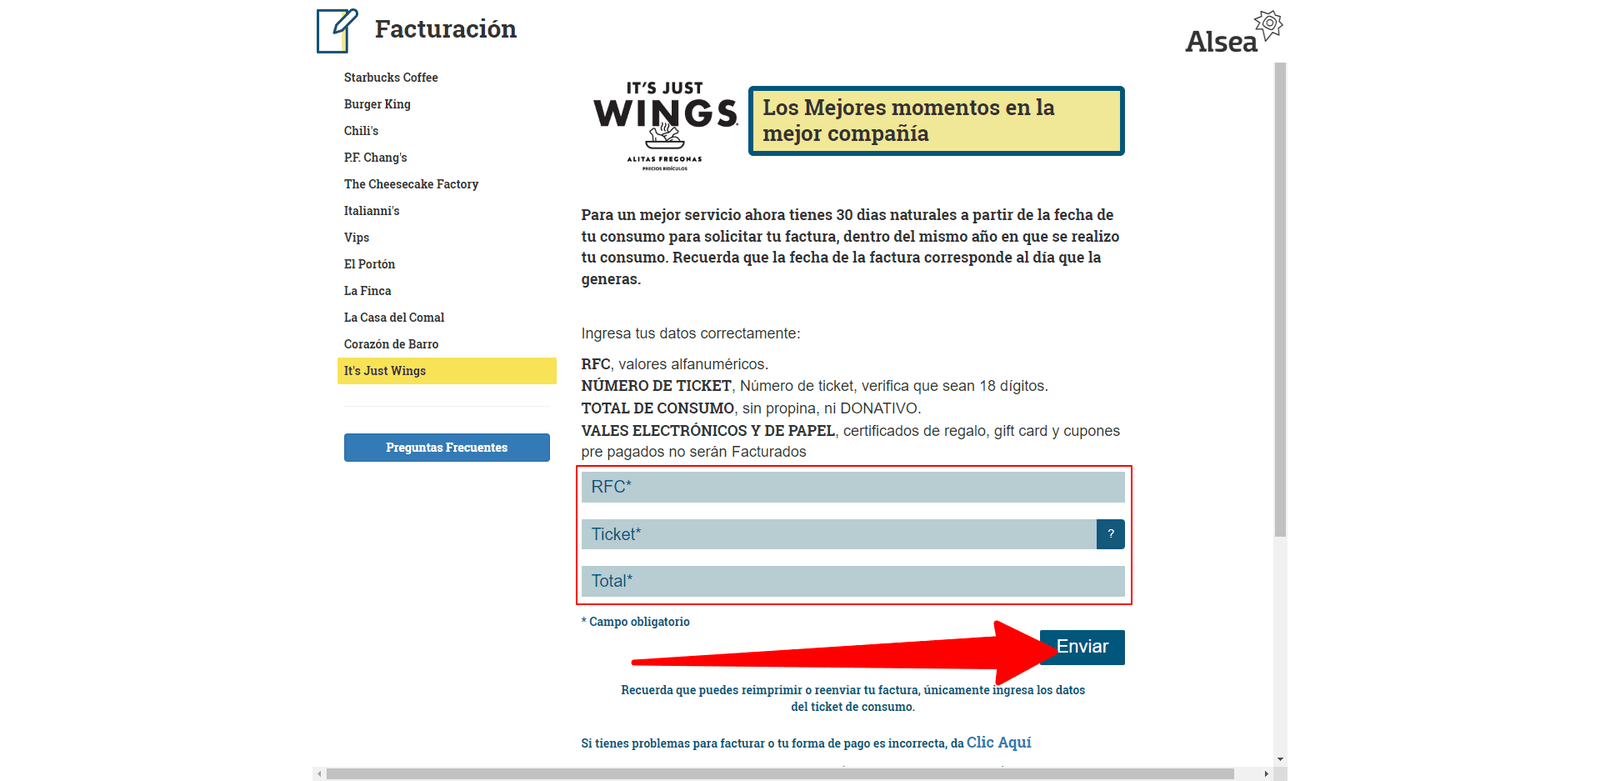Submit the form with Enviar
The width and height of the screenshot is (1600, 781).
tap(1082, 647)
